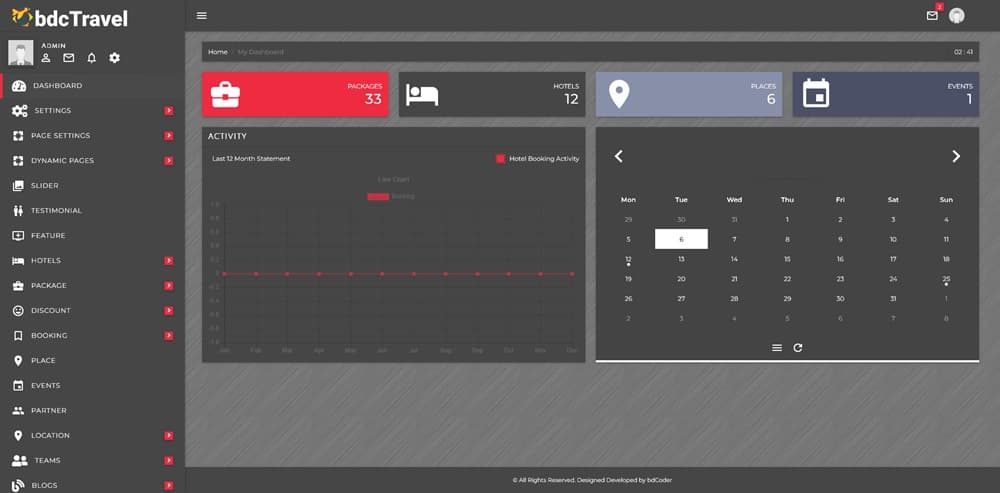The image size is (1000, 493).
Task: Open the calendar list view icon
Action: point(777,347)
